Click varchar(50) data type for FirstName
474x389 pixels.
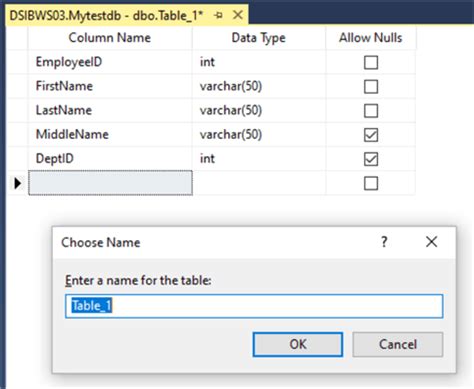[259, 86]
